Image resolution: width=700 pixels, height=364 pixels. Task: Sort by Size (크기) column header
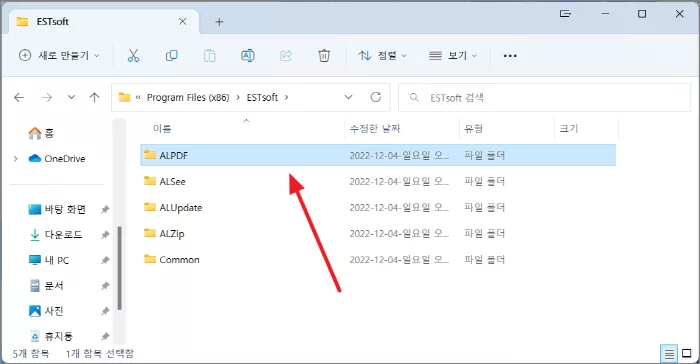point(569,129)
